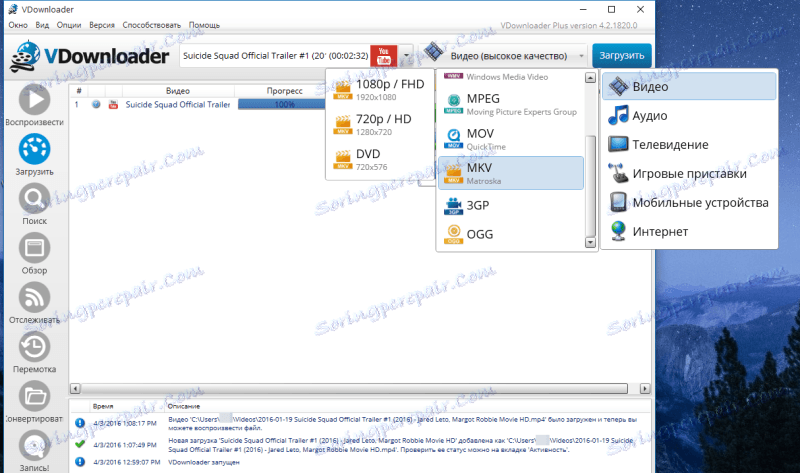The width and height of the screenshot is (800, 473).
Task: Click the green checkmark log icon
Action: 80,444
